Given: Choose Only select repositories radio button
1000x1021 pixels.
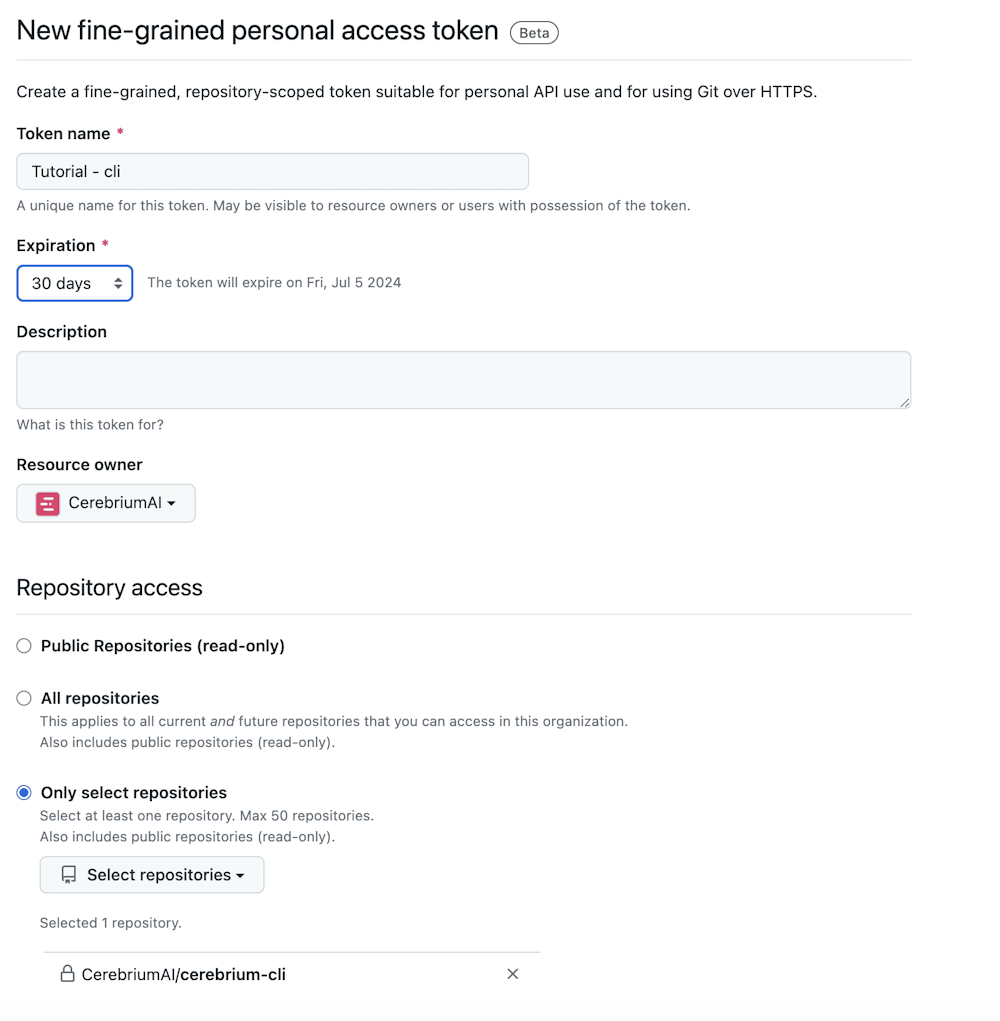Looking at the screenshot, I should (24, 793).
